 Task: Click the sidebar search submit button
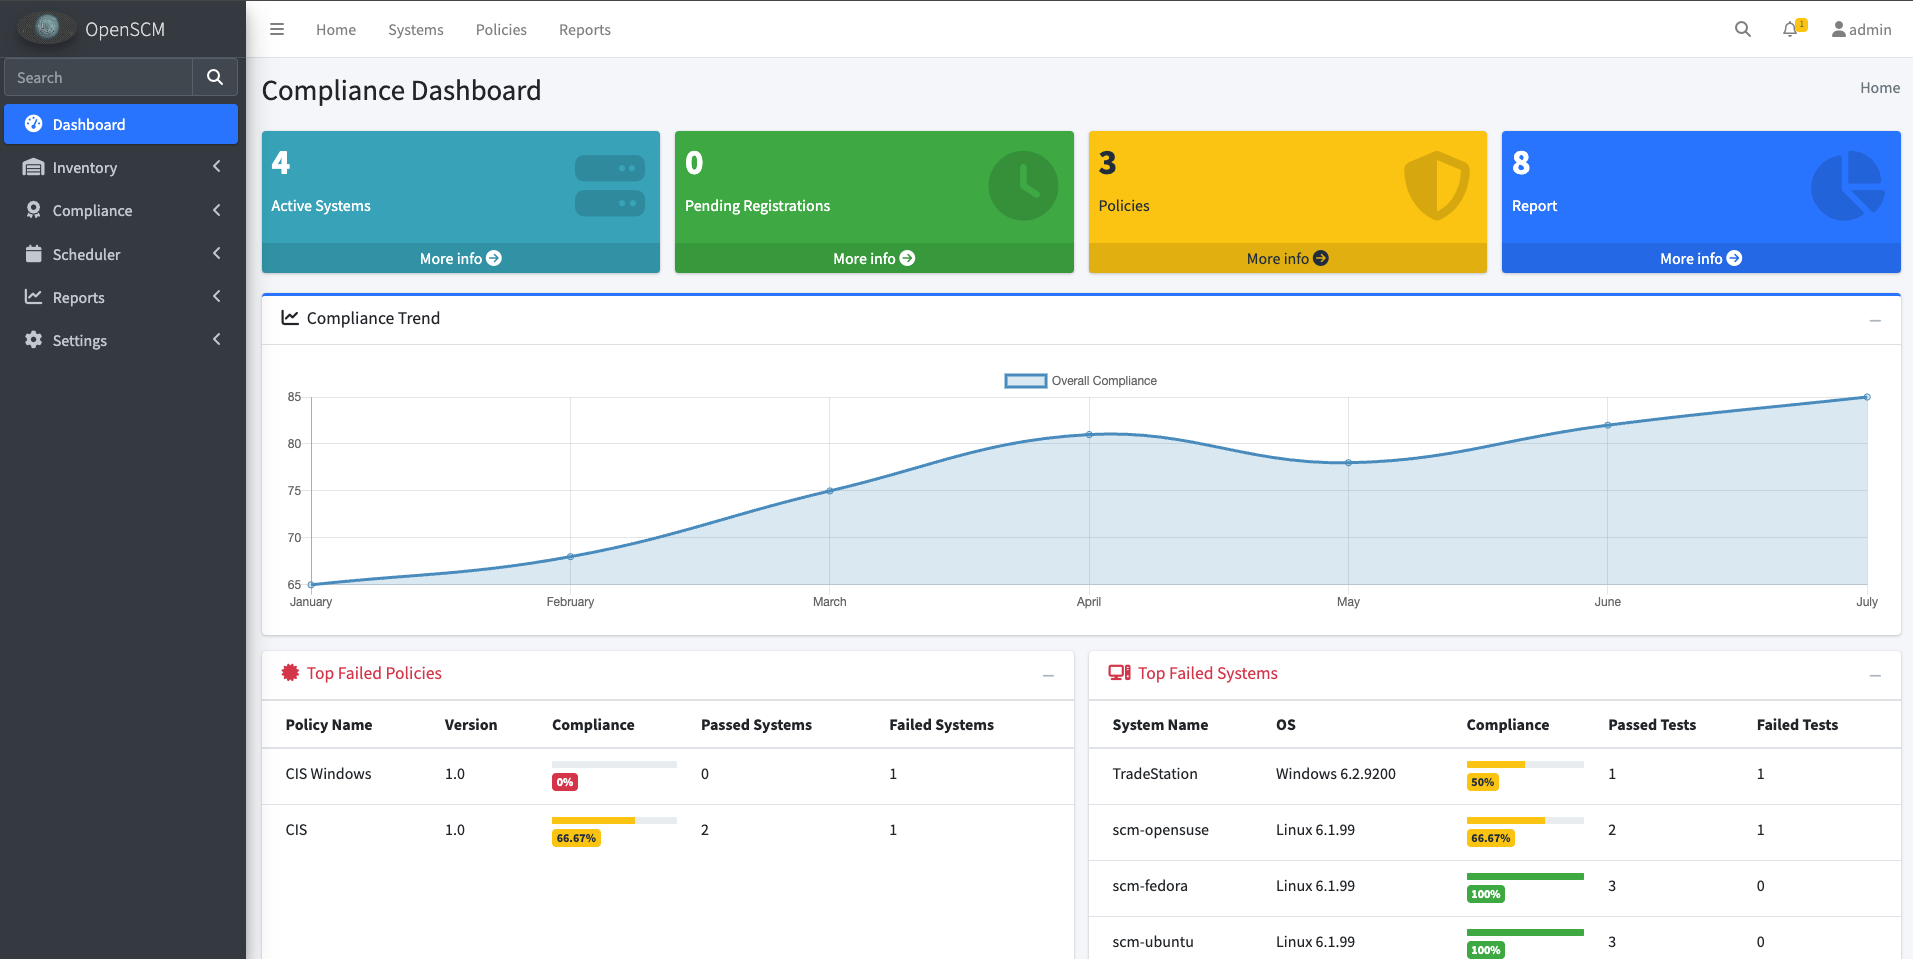coord(215,77)
